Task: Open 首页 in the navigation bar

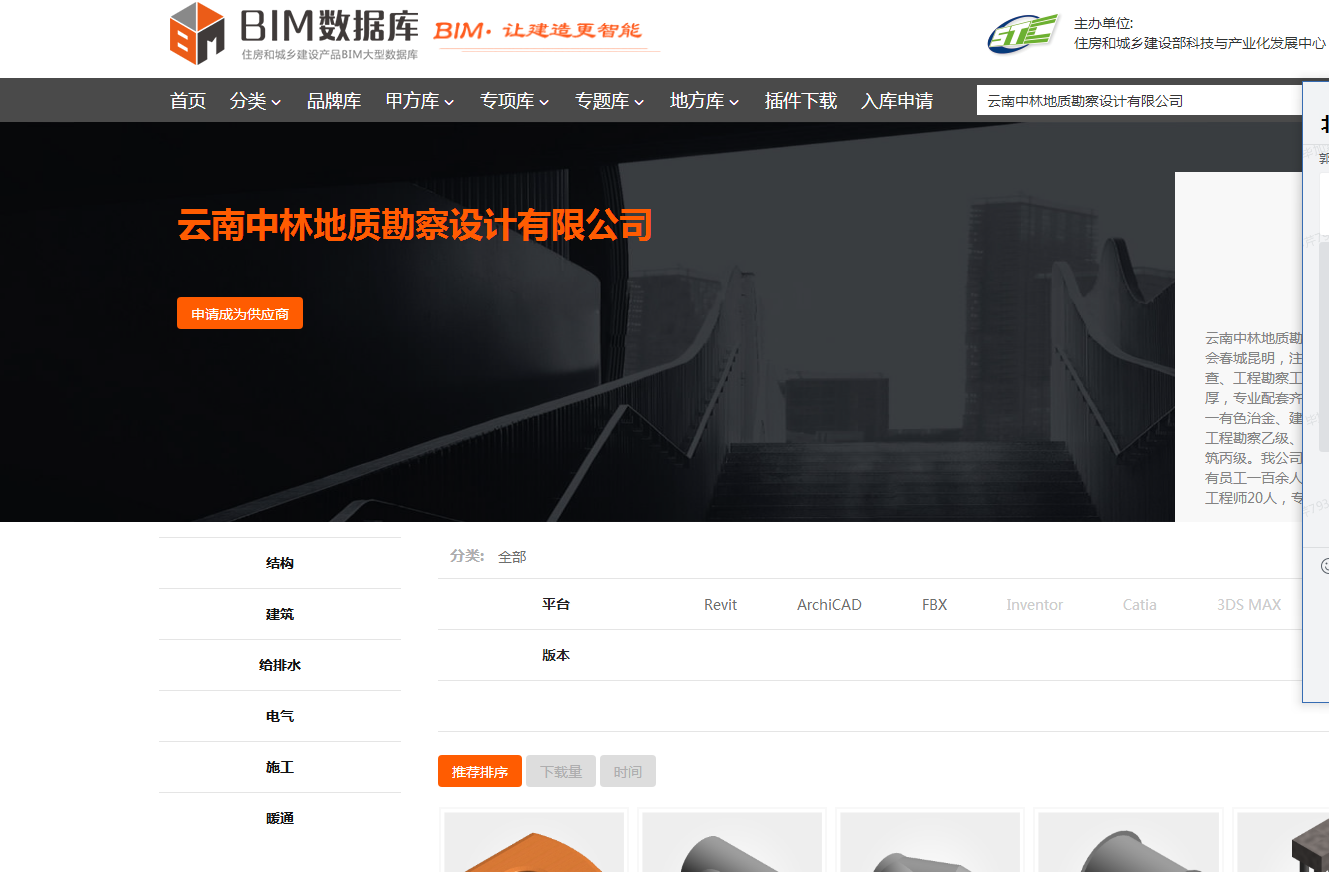Action: coord(188,101)
